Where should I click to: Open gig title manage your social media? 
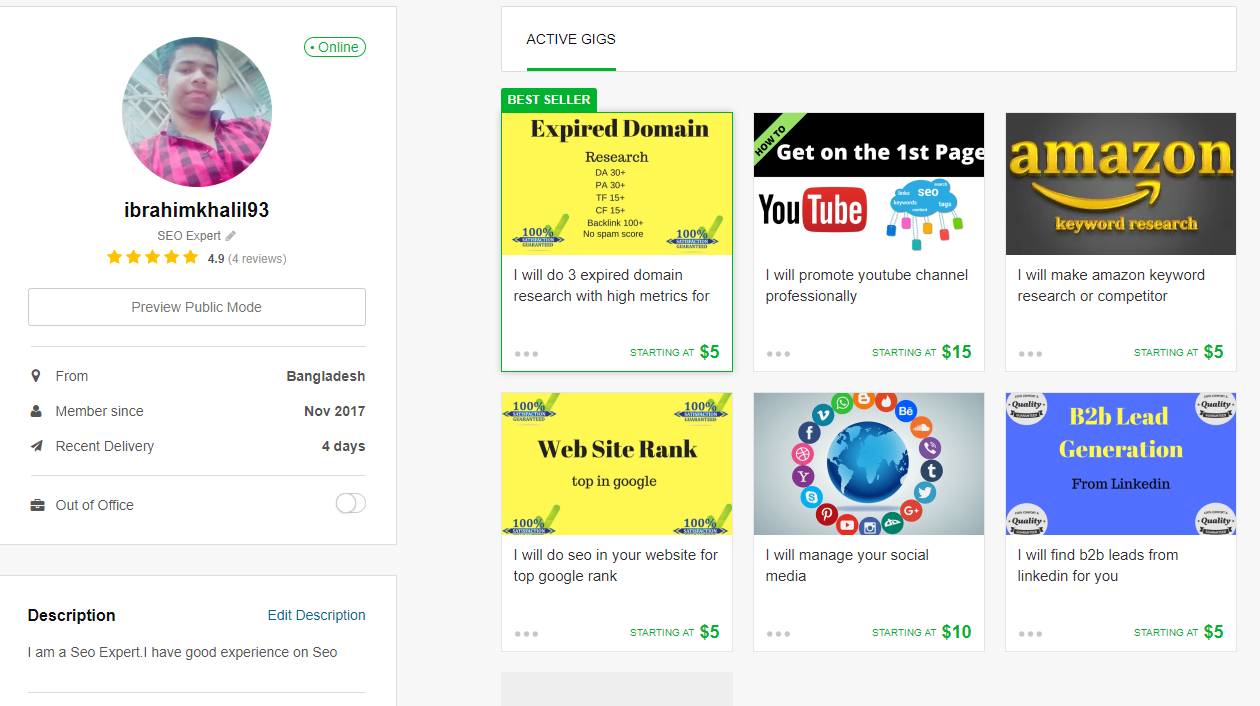[847, 566]
